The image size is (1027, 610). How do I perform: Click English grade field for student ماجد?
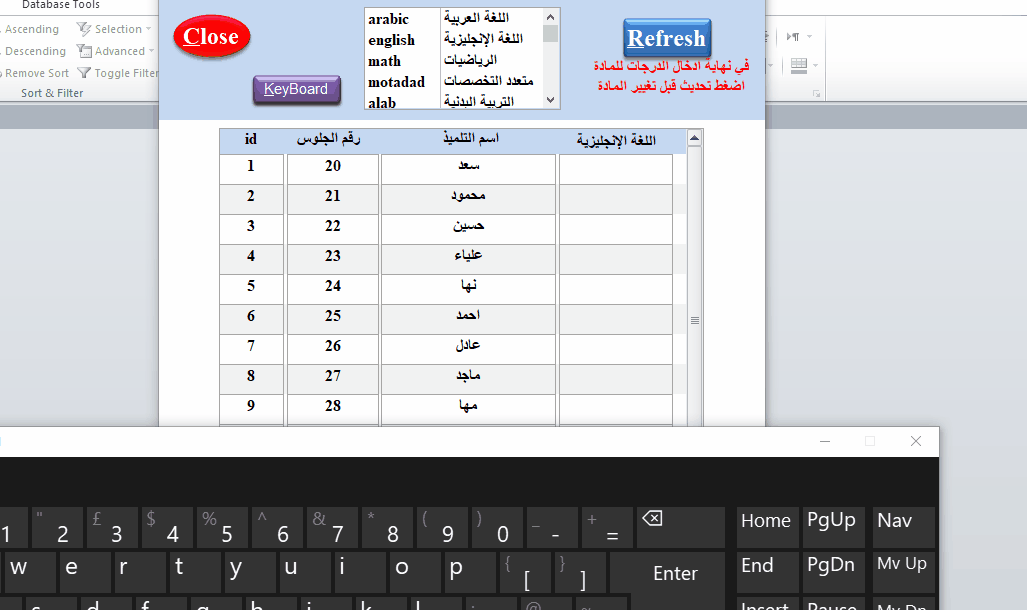pyautogui.click(x=616, y=379)
